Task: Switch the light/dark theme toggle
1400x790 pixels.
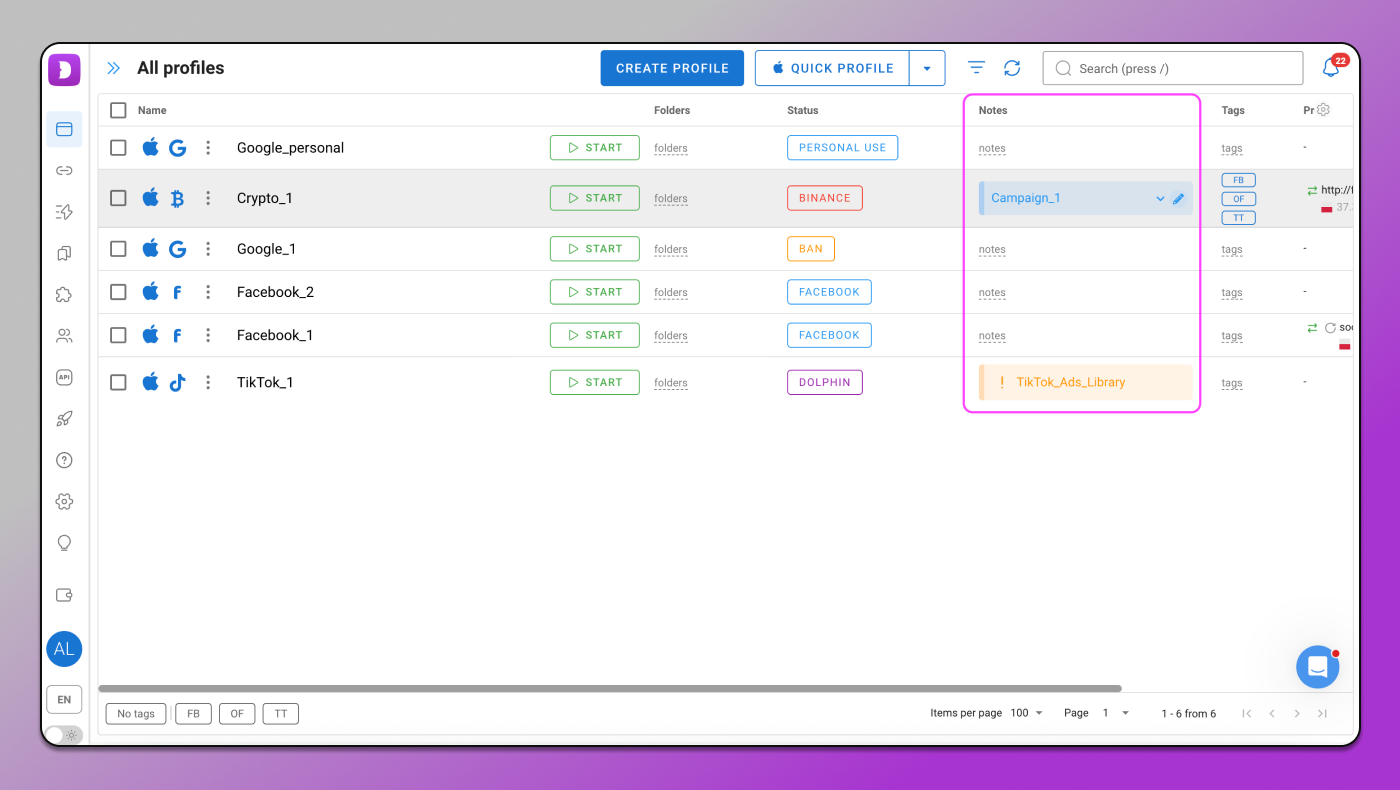Action: point(63,735)
